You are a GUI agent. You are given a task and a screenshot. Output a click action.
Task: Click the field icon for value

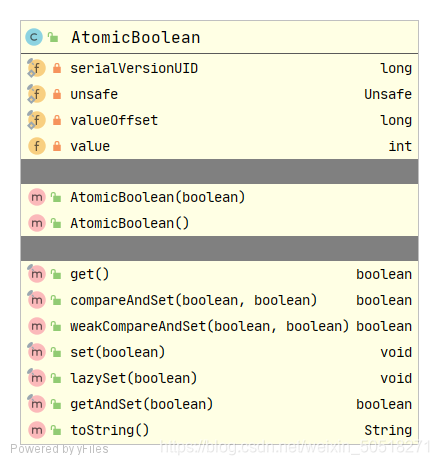point(37,146)
